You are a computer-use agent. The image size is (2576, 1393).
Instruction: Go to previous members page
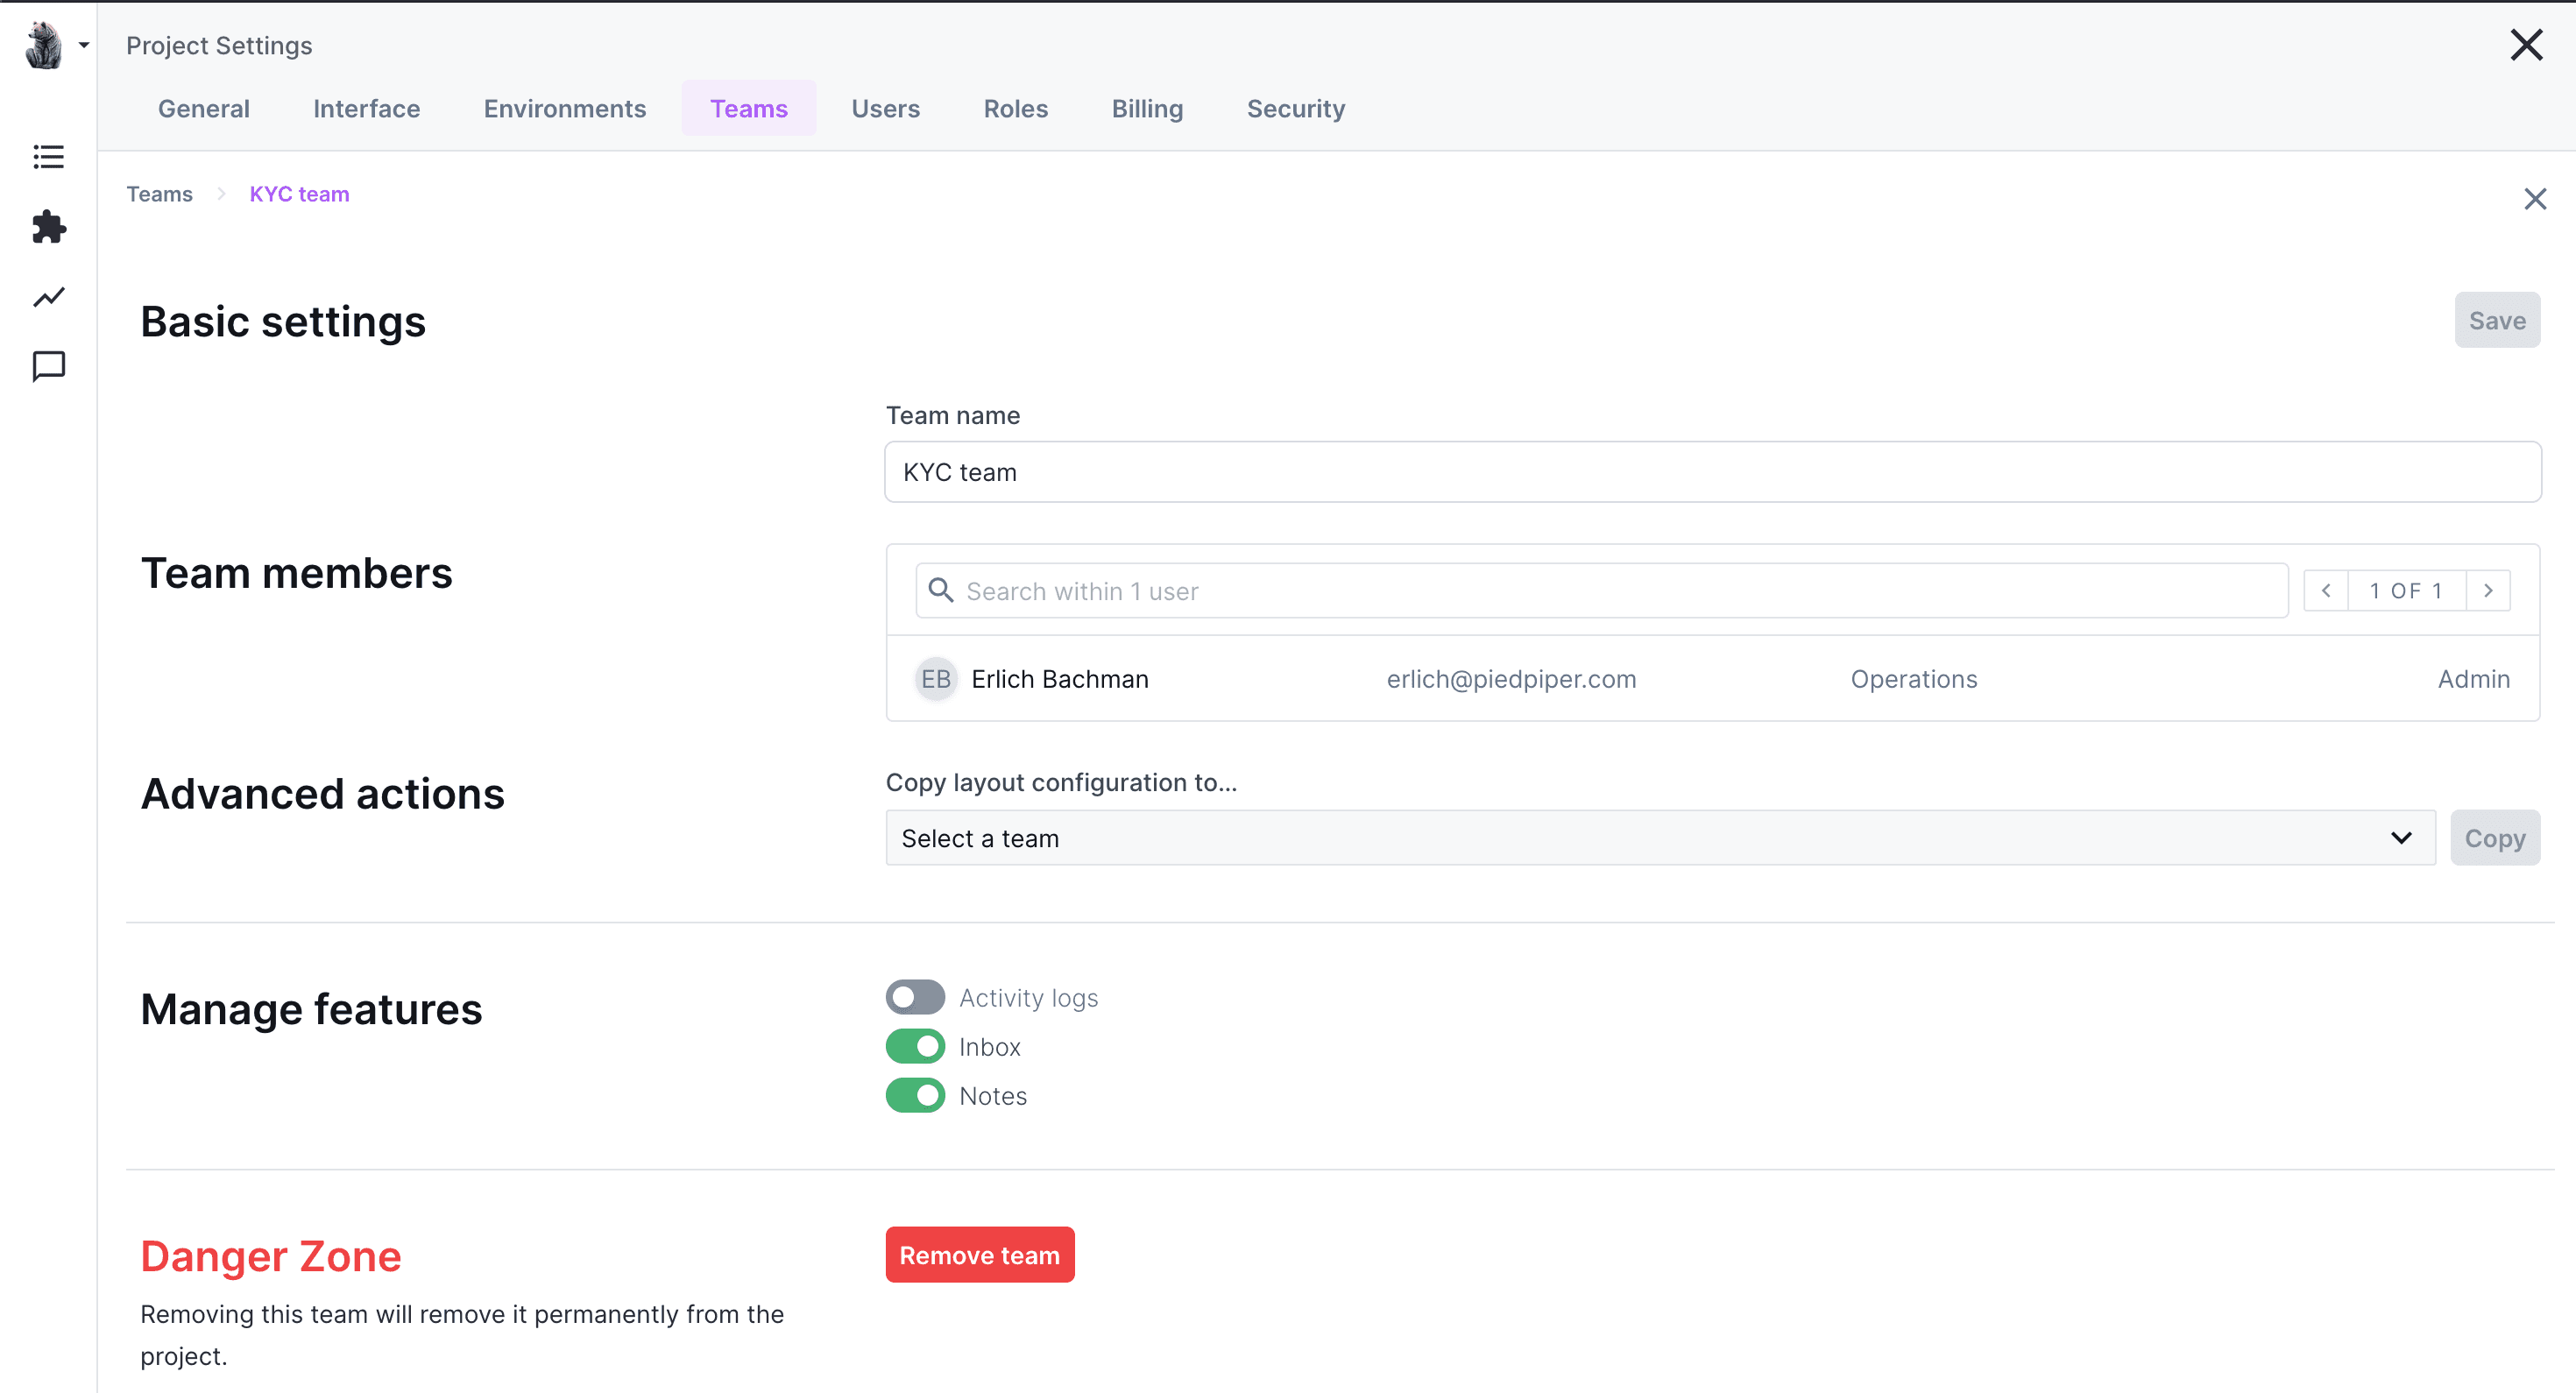(2326, 591)
